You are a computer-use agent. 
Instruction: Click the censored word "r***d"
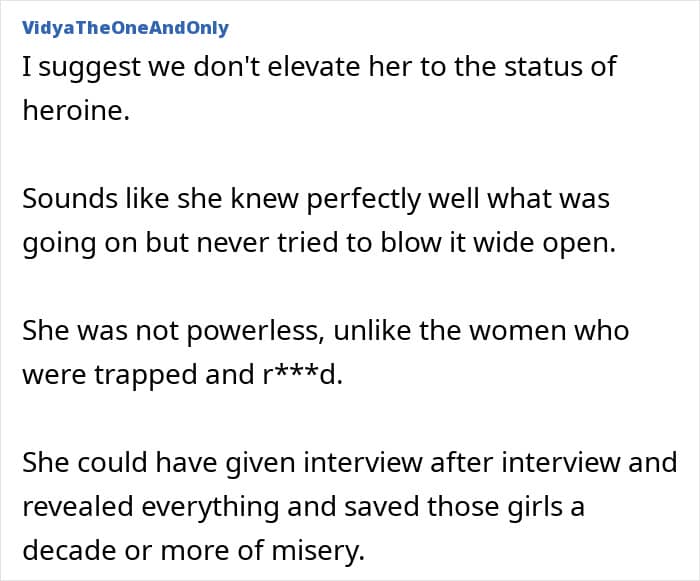tap(300, 375)
